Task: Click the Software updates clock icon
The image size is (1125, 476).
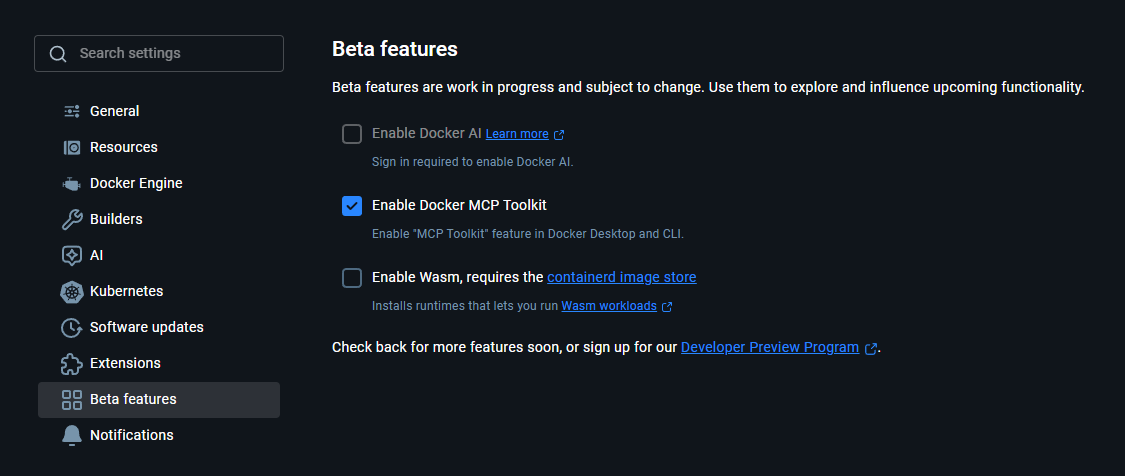Action: 72,327
